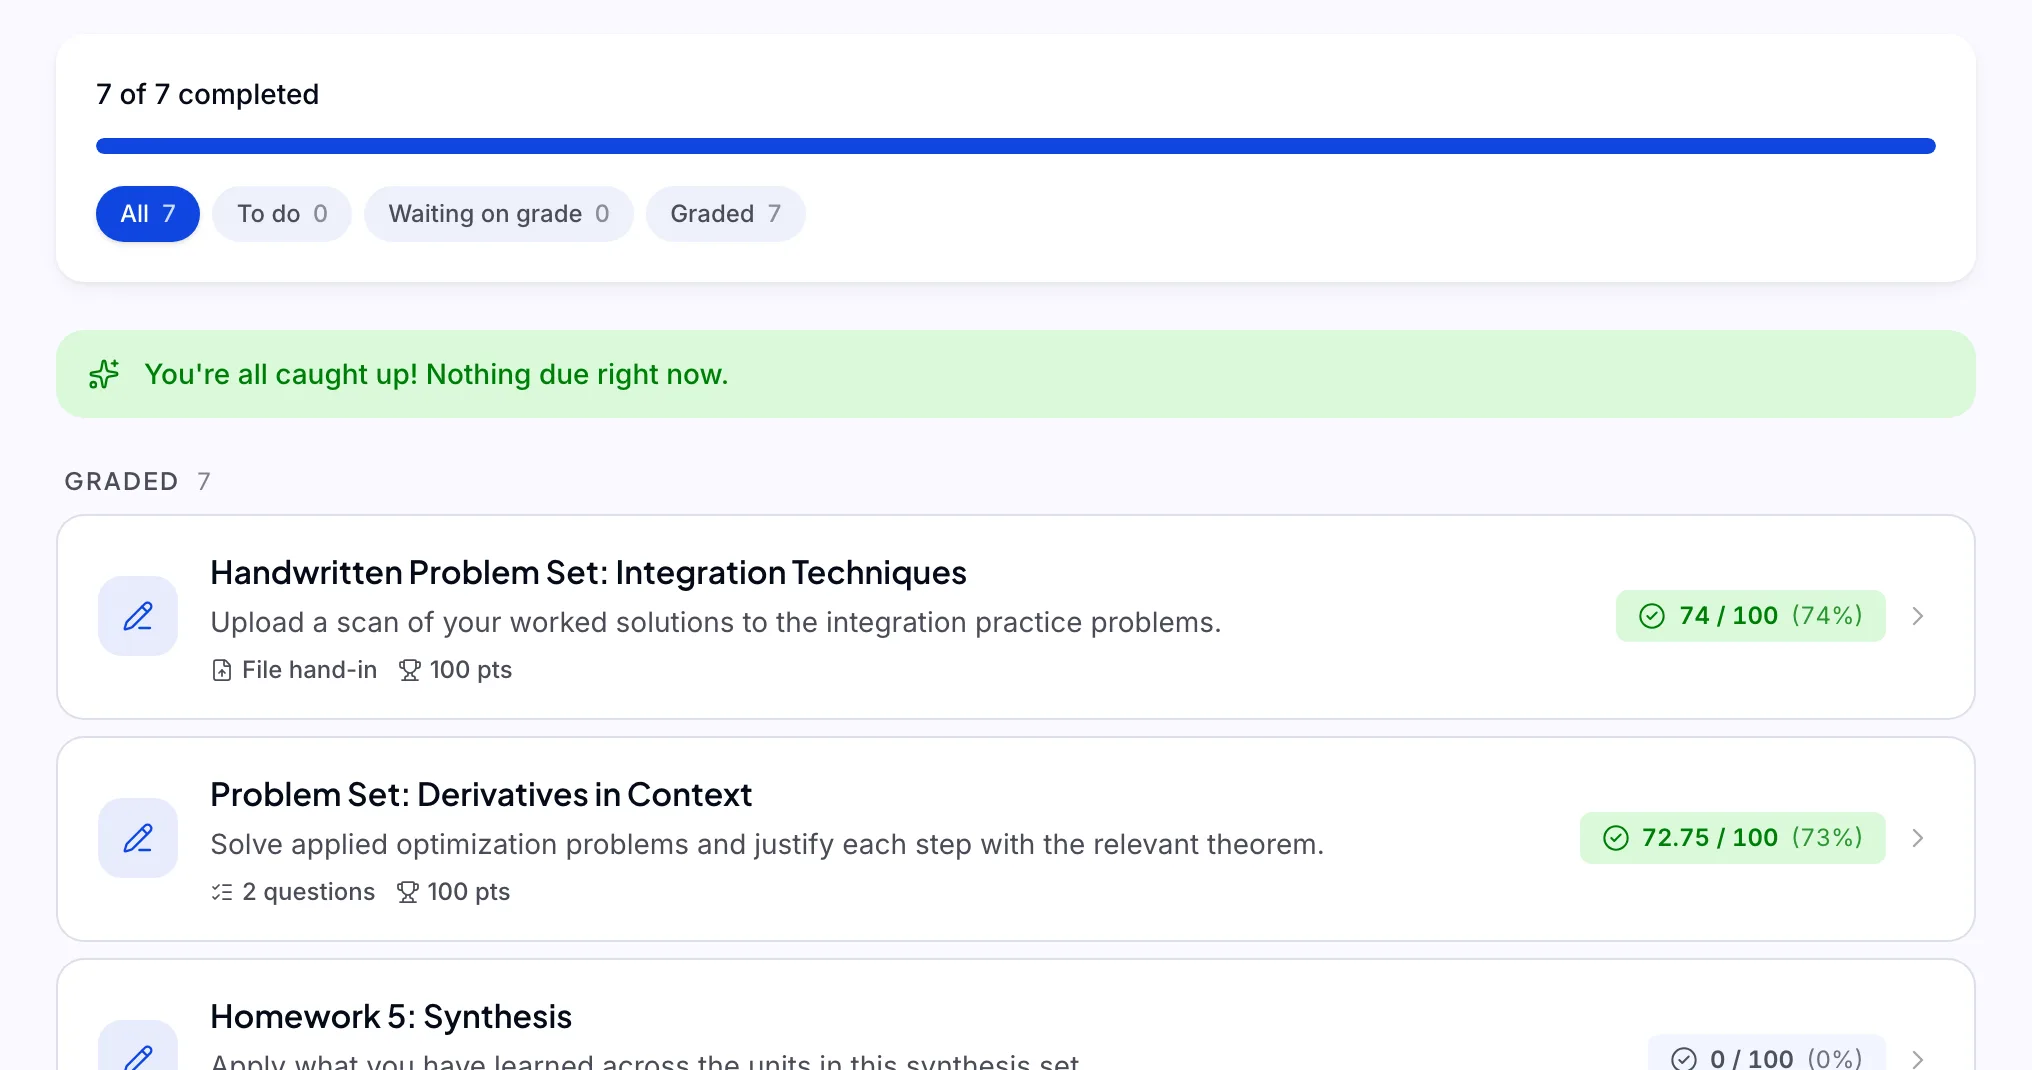This screenshot has width=2032, height=1070.
Task: Open the Homework 5: Synthesis title
Action: (391, 1017)
